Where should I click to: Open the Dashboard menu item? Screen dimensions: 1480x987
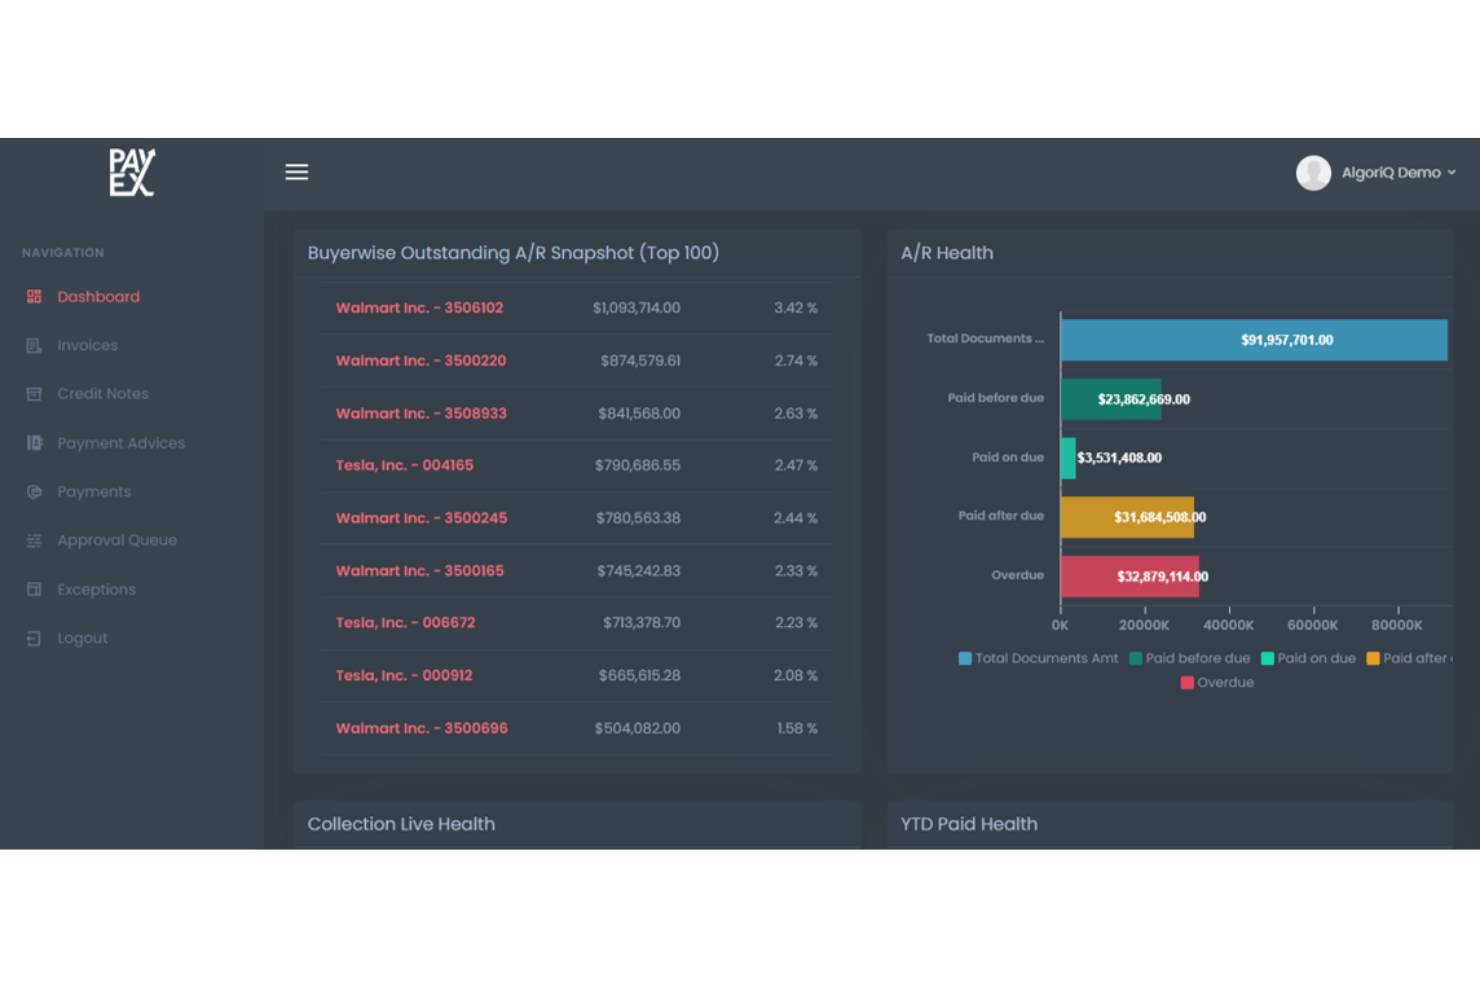click(x=98, y=297)
